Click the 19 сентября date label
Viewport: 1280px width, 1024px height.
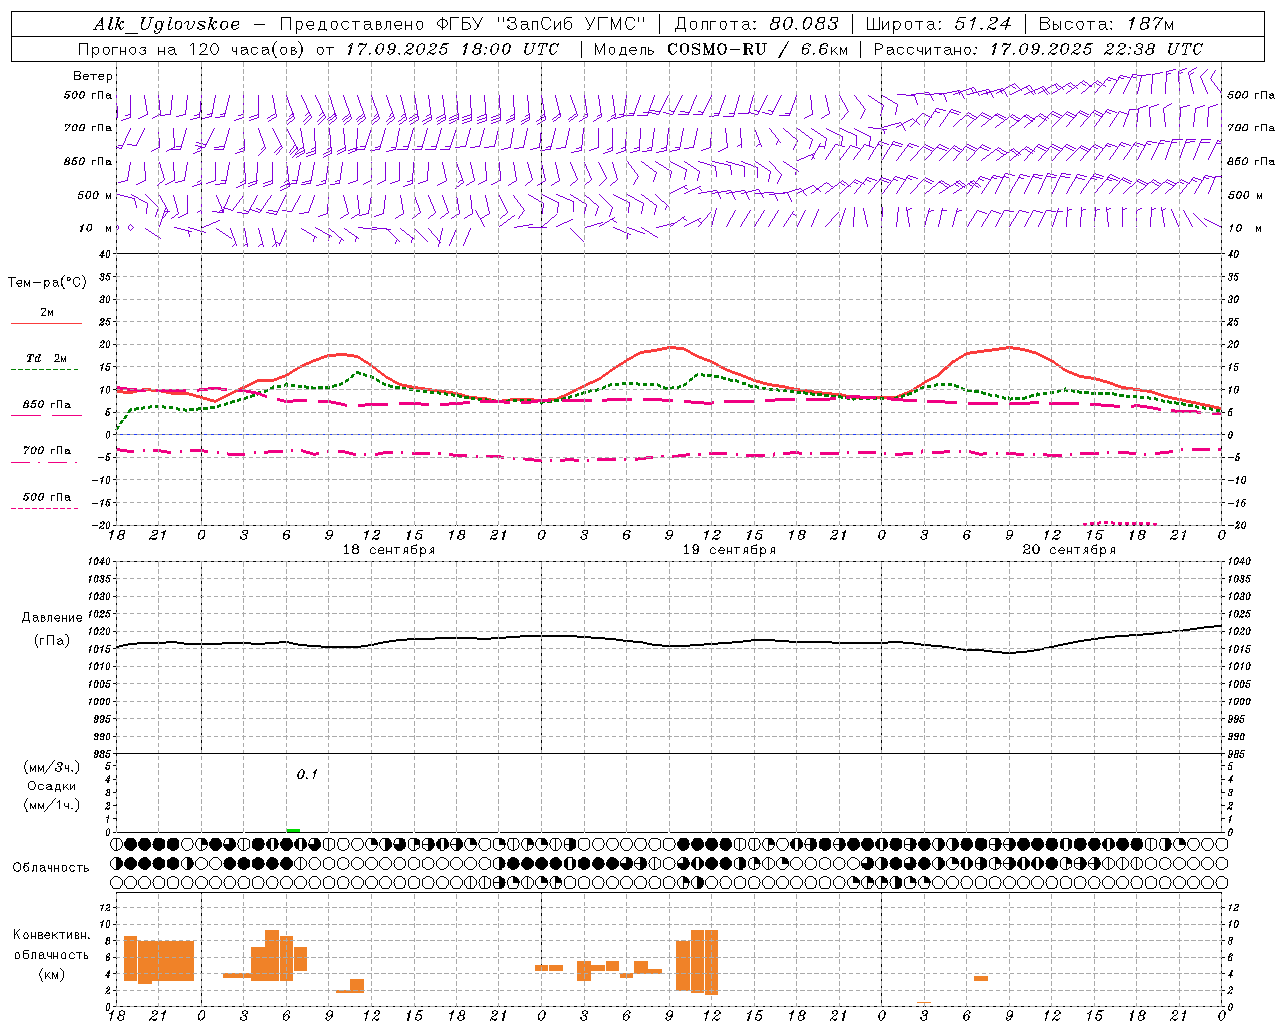tap(729, 550)
